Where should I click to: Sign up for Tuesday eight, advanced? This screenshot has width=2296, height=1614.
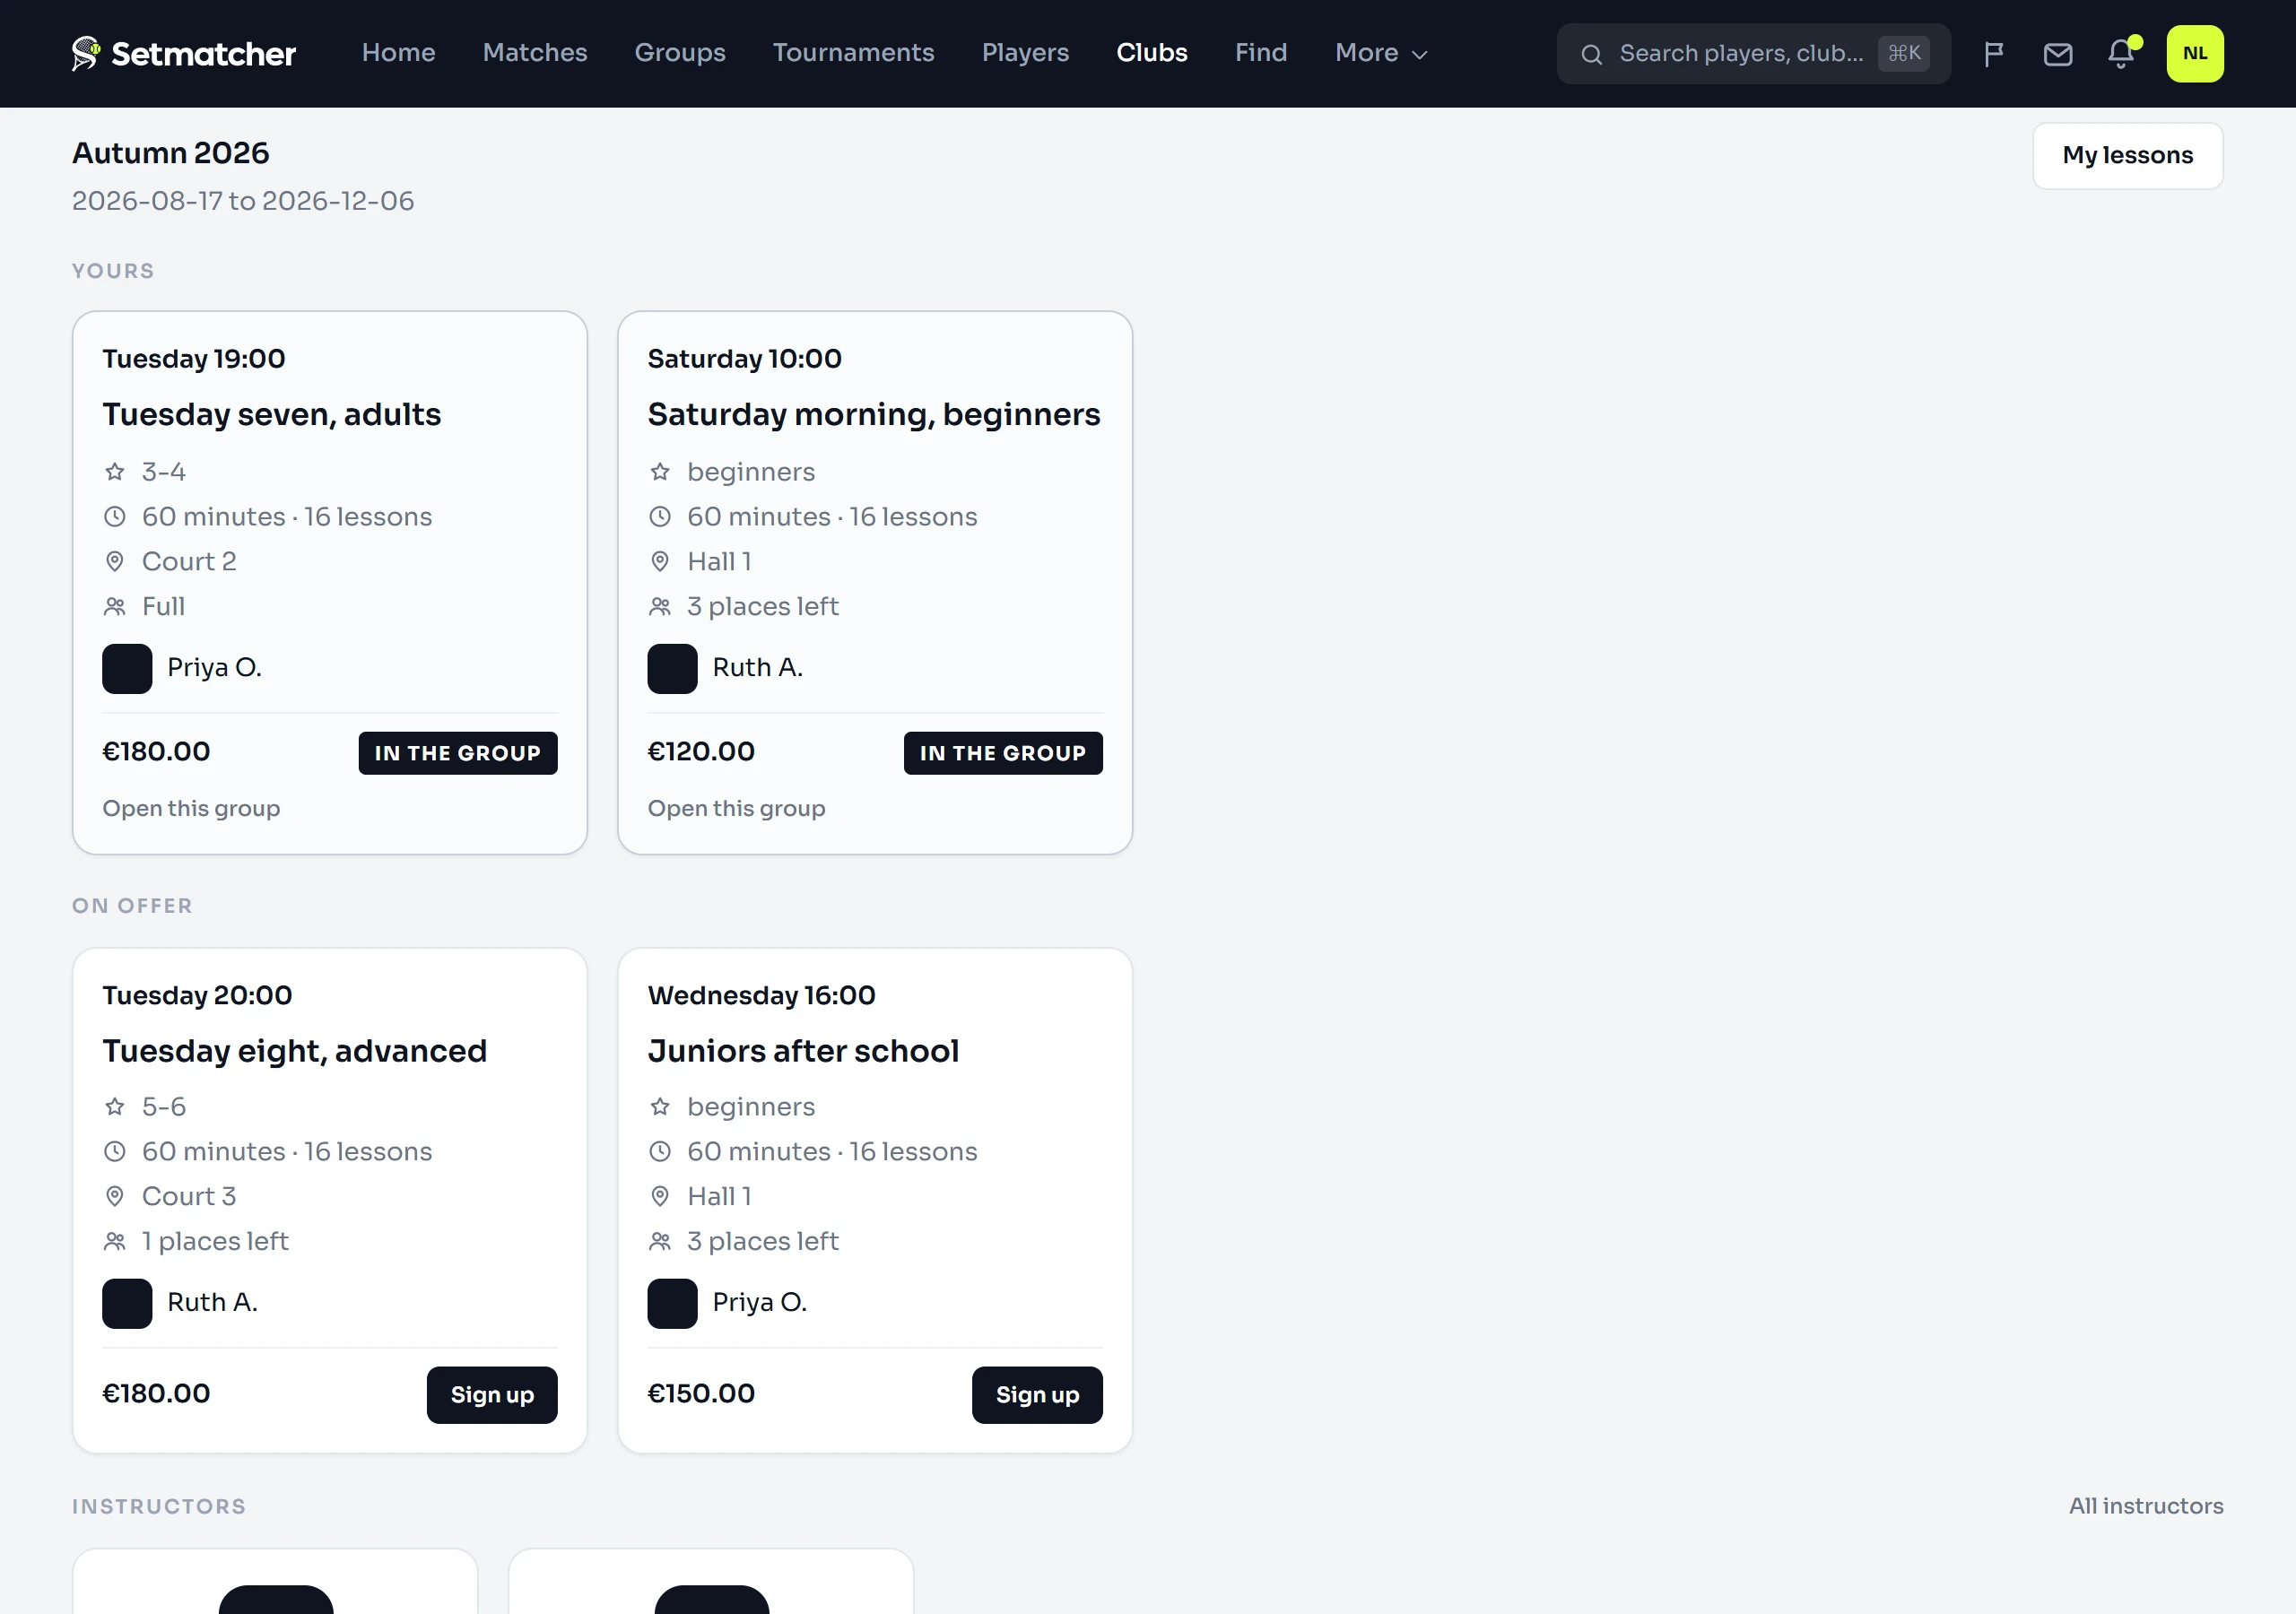(492, 1395)
